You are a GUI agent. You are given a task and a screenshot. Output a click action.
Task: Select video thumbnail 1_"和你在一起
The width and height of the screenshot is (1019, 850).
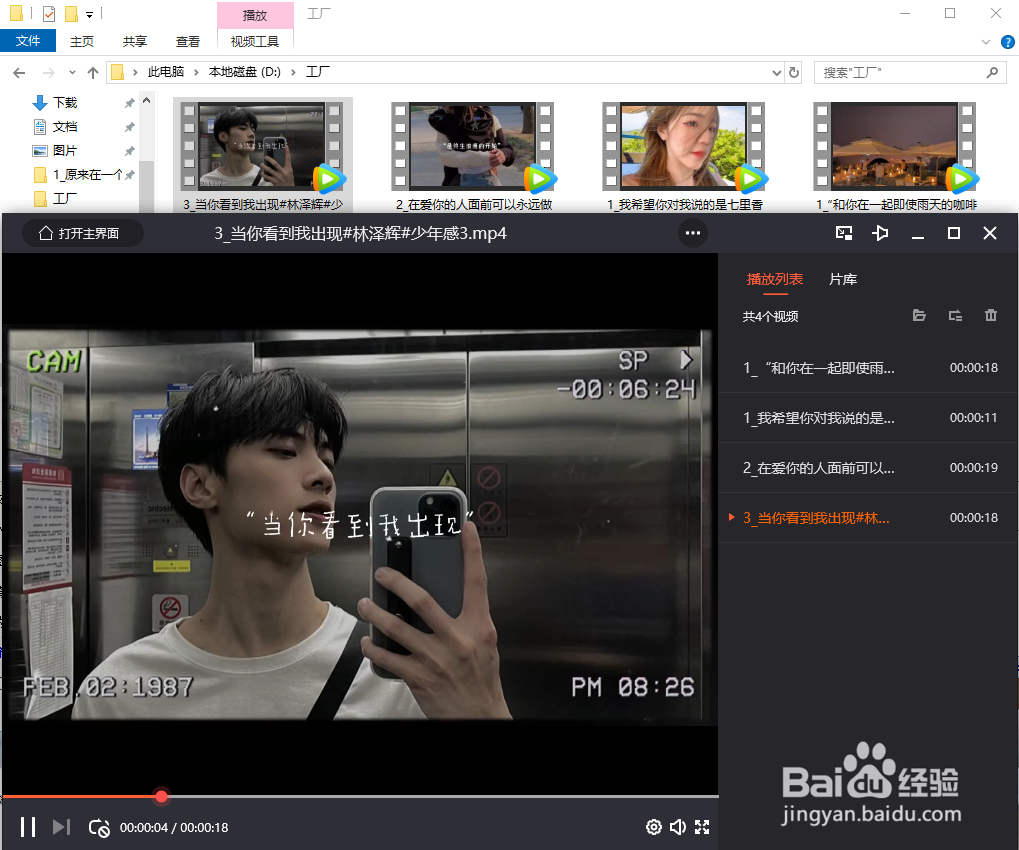pos(896,155)
